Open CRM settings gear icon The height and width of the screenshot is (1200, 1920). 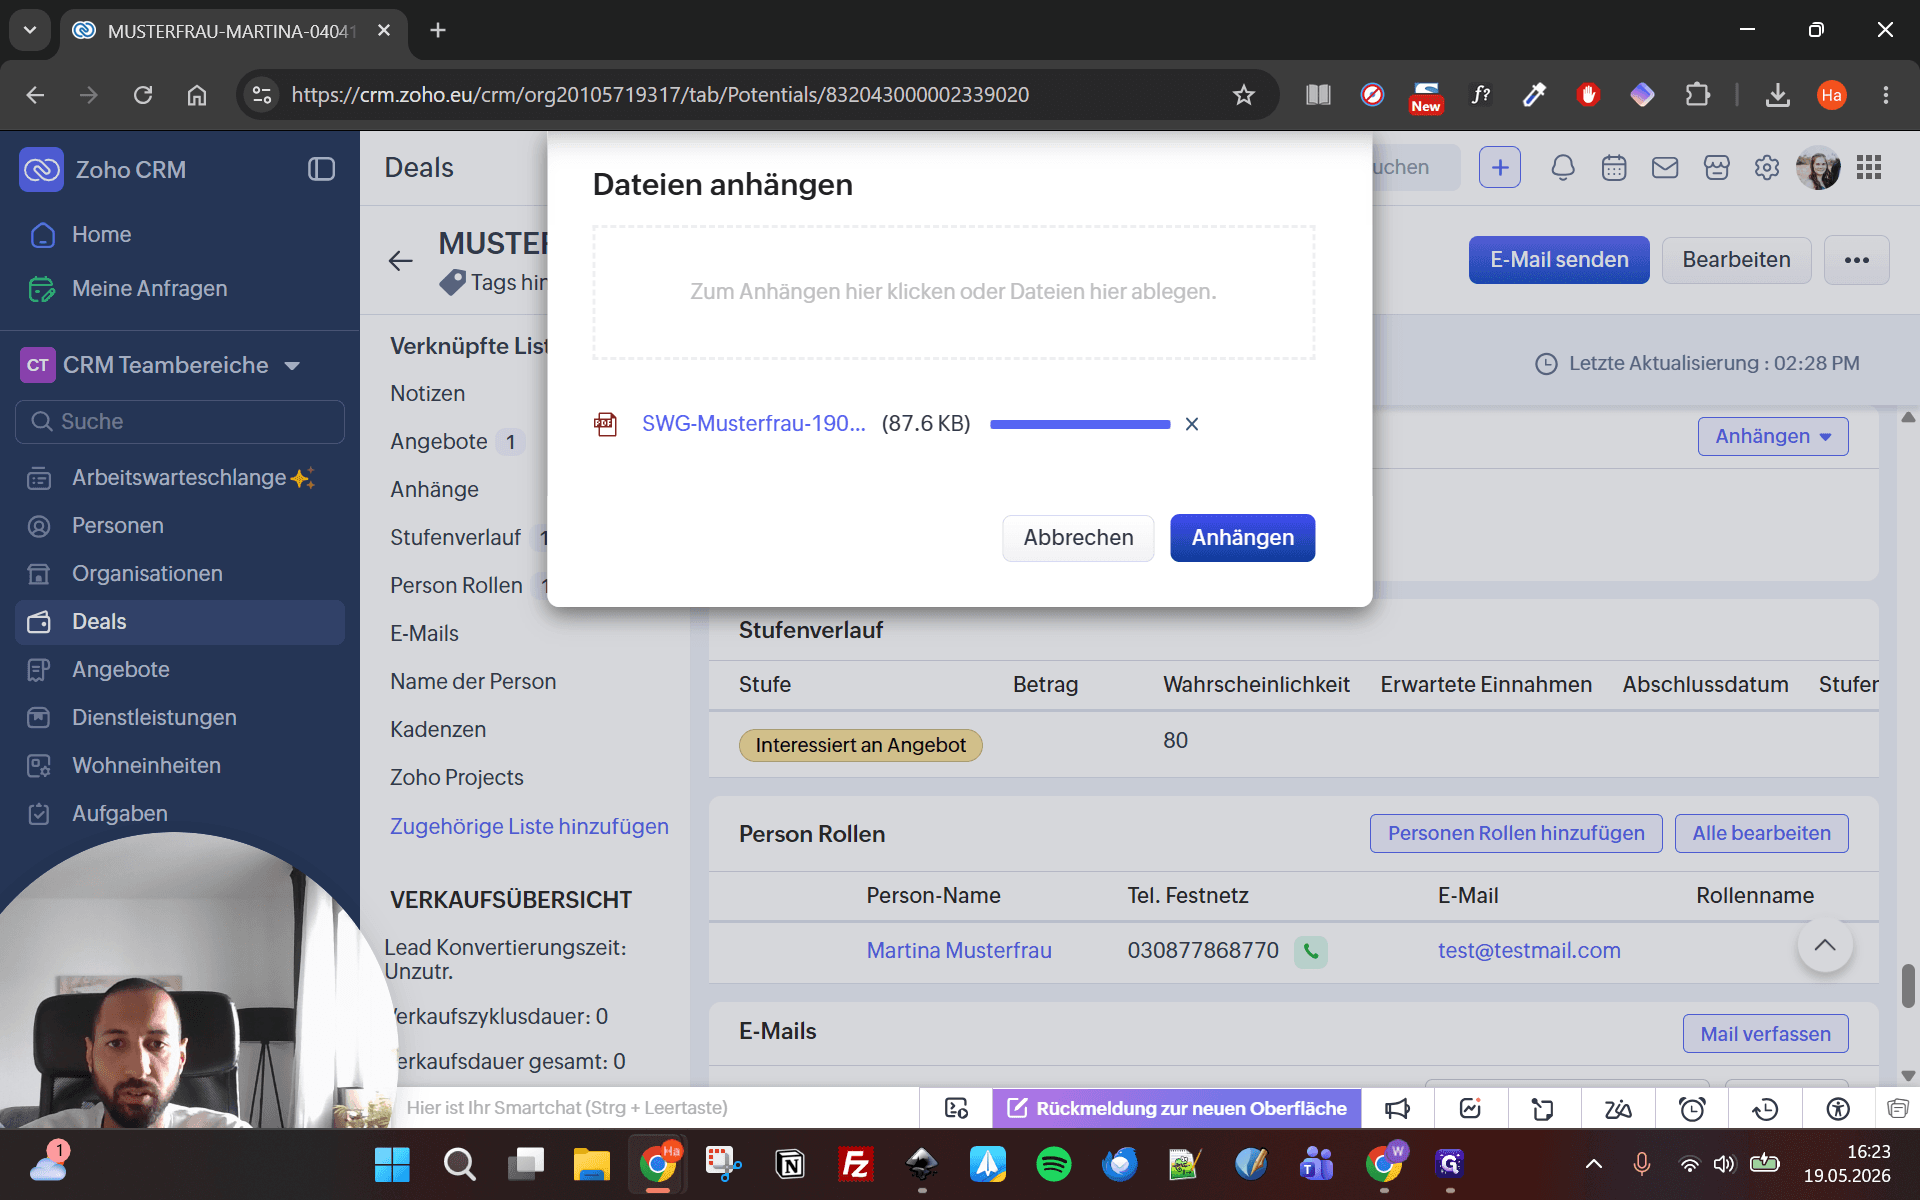click(x=1767, y=168)
